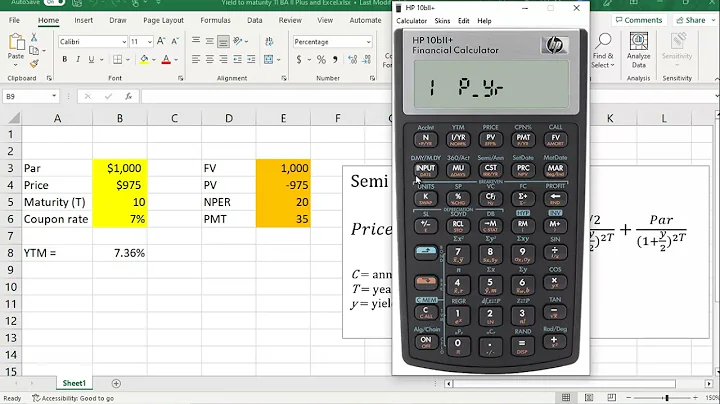Open the Home ribbon tab
720x404 pixels.
pyautogui.click(x=48, y=20)
